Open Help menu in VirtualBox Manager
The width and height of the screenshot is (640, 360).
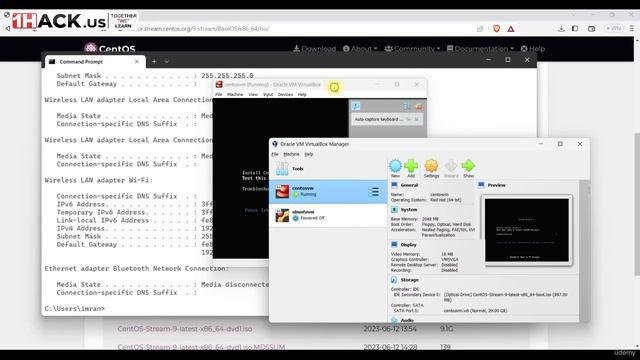click(309, 154)
